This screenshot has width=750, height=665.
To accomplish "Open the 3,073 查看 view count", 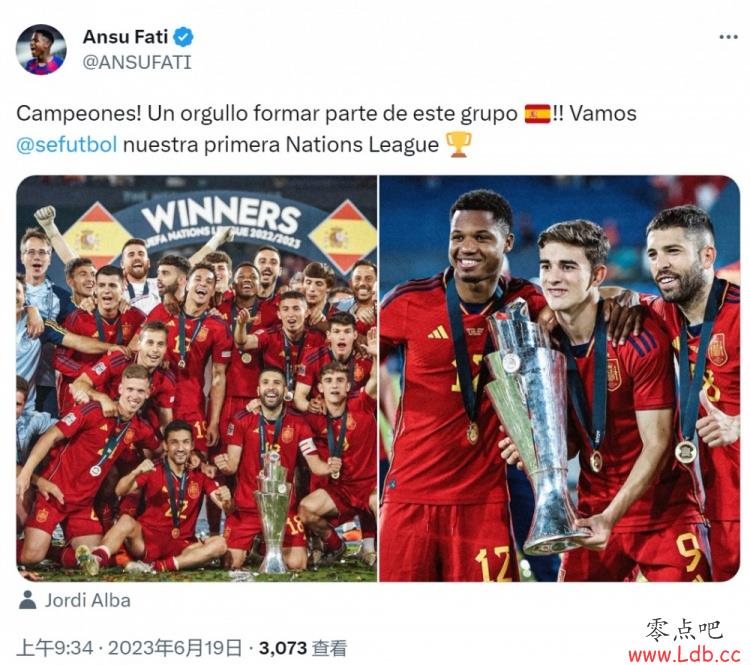I will [x=303, y=648].
